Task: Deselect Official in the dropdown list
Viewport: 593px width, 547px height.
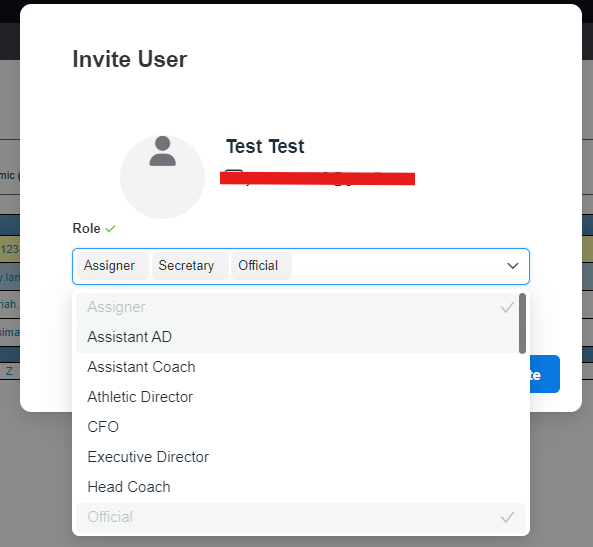Action: 301,517
